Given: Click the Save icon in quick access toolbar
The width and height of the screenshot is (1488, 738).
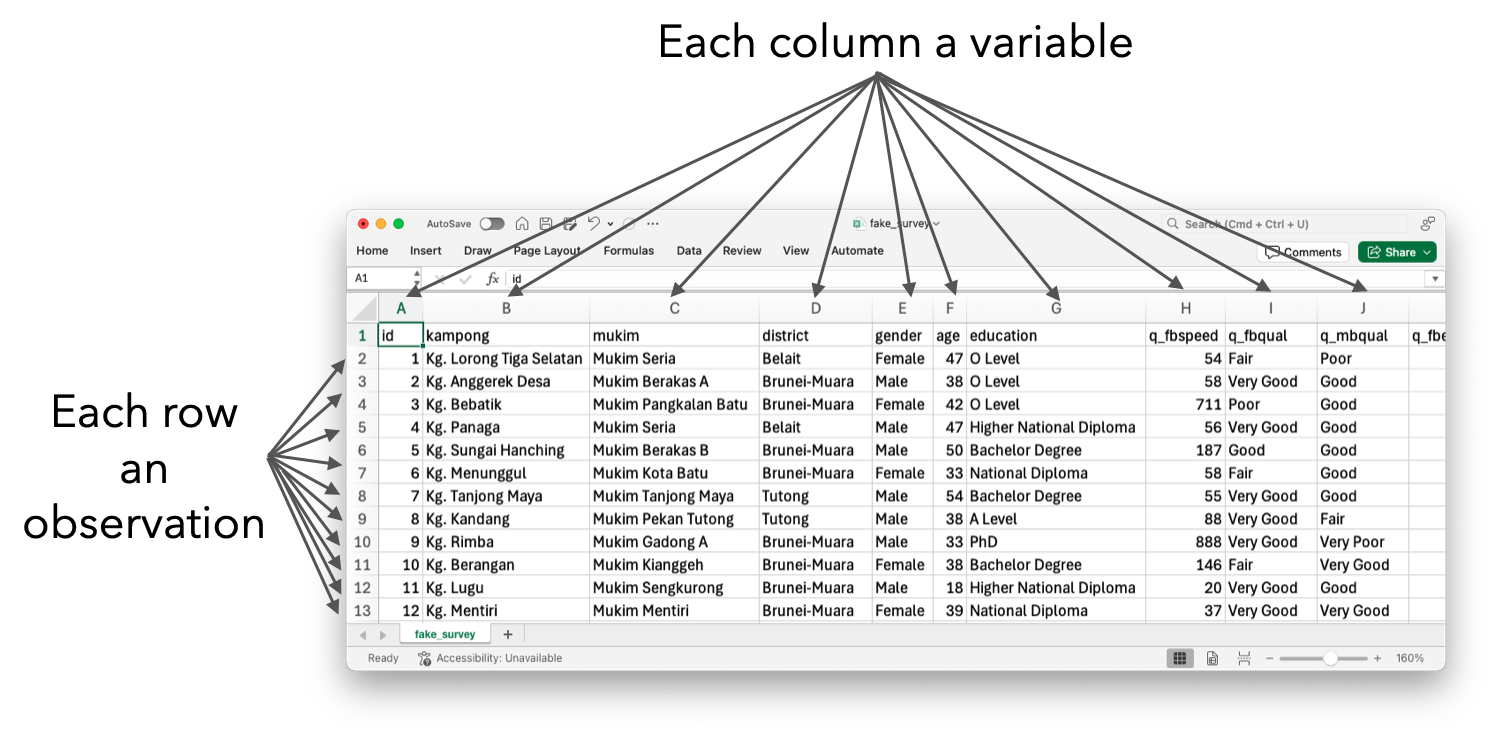Looking at the screenshot, I should 546,224.
